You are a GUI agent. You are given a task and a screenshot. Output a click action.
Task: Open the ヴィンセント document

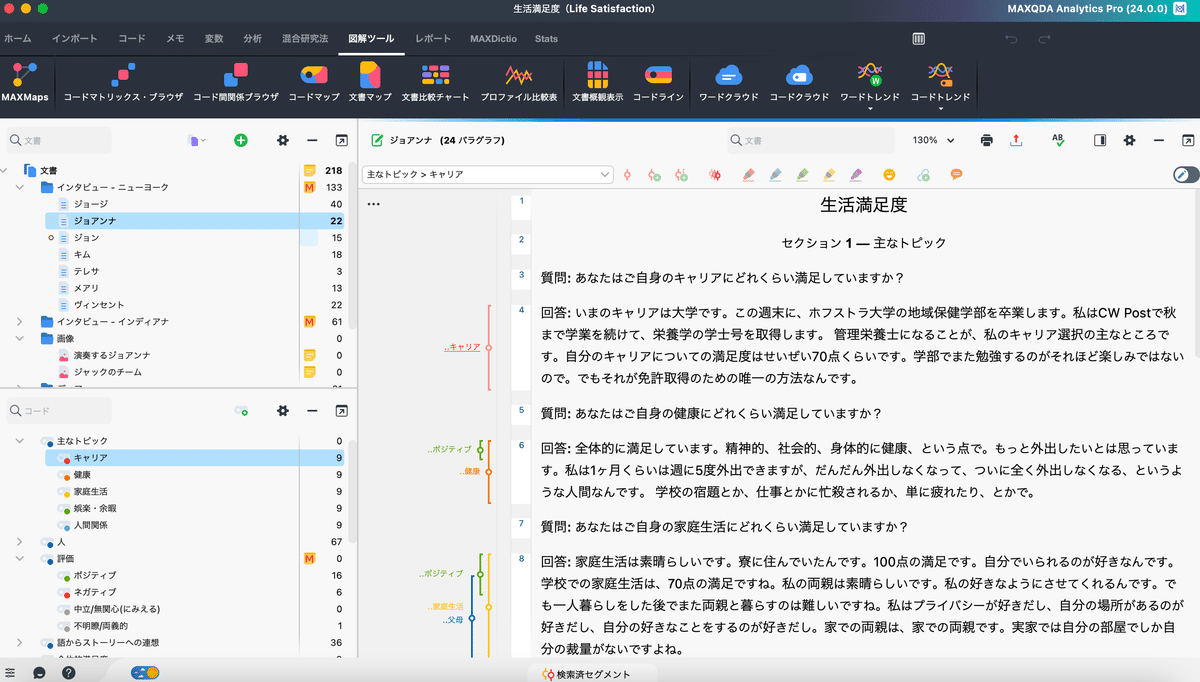[x=99, y=305]
